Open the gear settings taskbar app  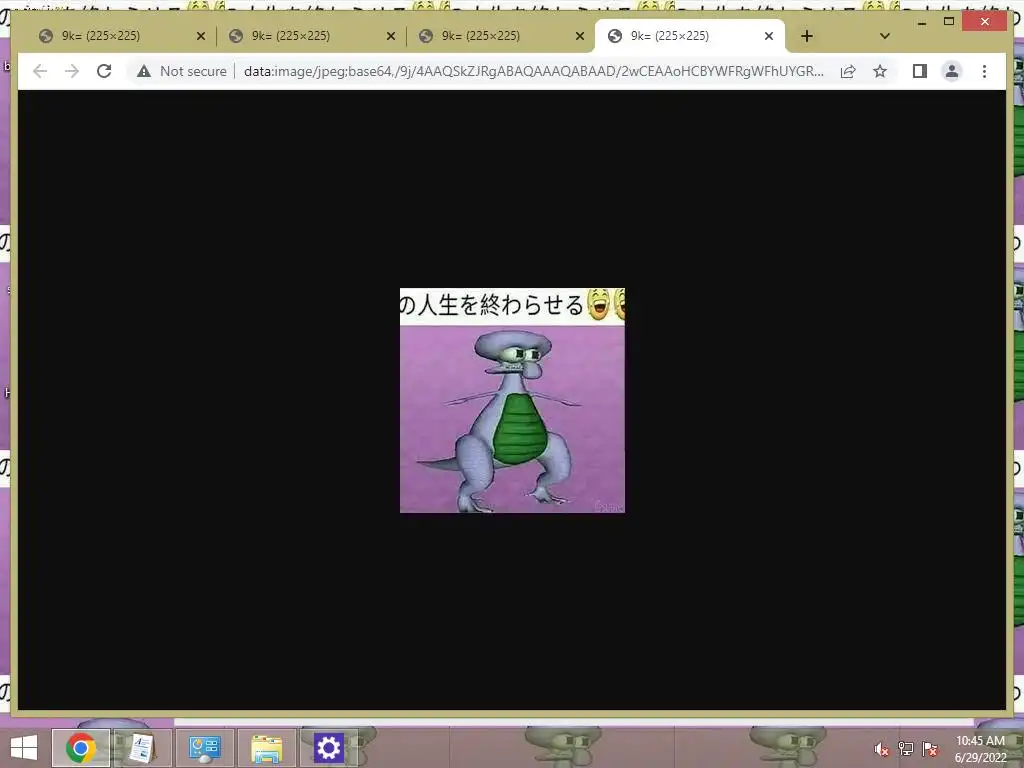328,748
